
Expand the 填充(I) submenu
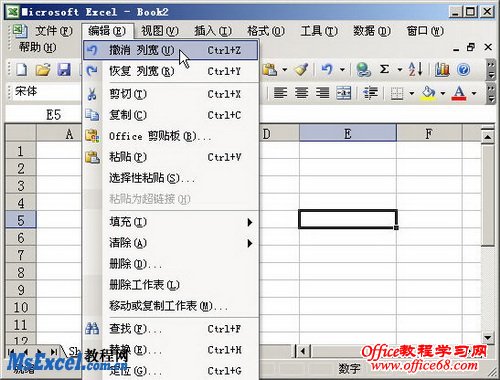pyautogui.click(x=170, y=222)
